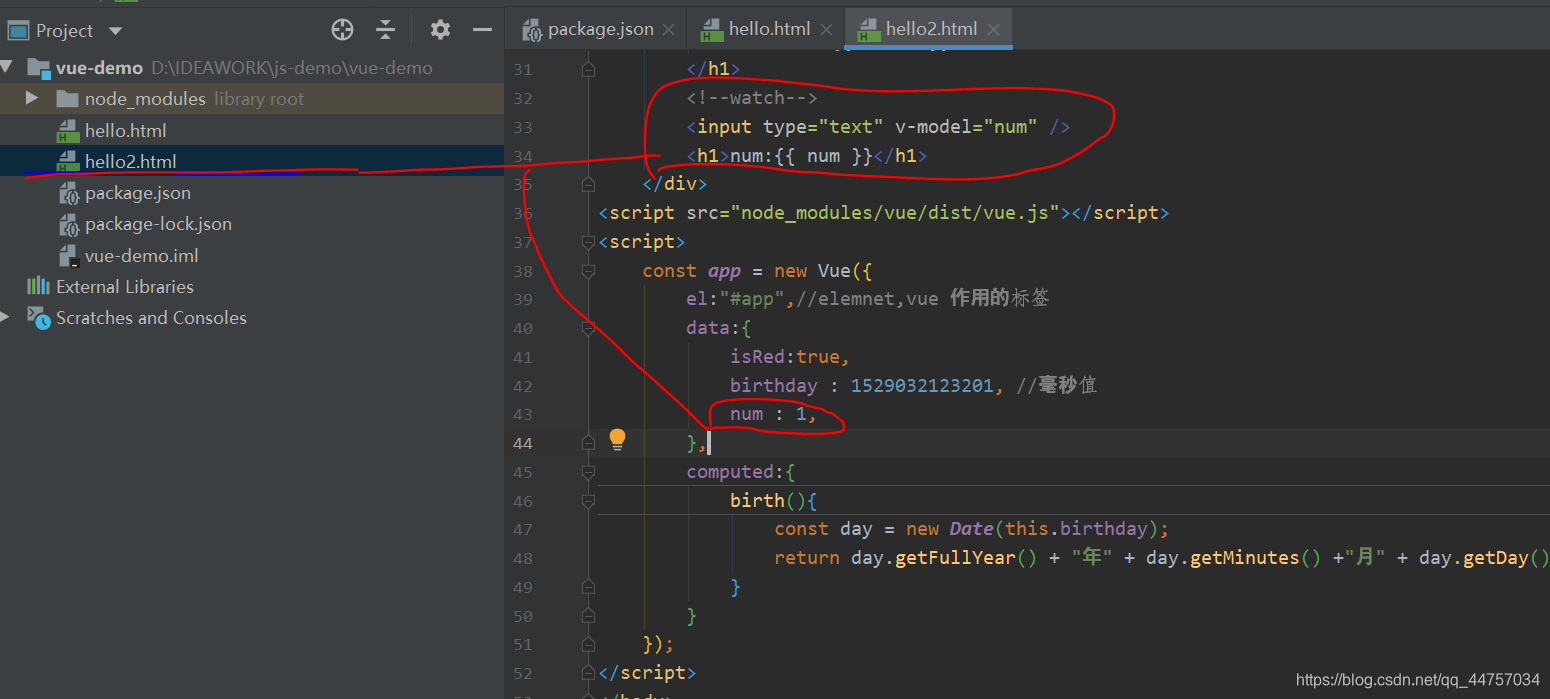This screenshot has width=1550, height=699.
Task: Expand the node_modules folder
Action: [x=32, y=98]
